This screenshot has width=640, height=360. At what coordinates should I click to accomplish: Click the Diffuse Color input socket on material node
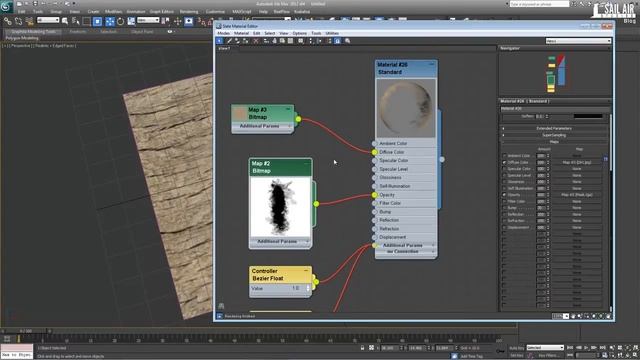point(374,152)
